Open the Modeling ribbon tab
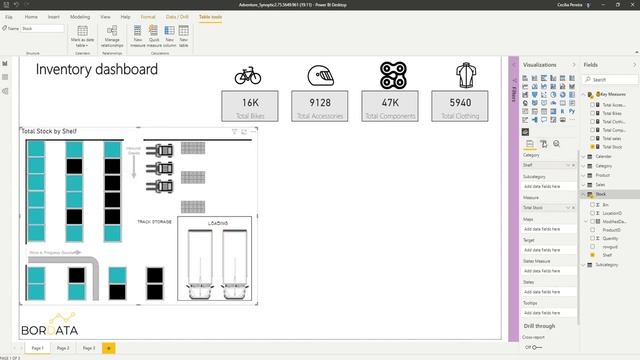The width and height of the screenshot is (640, 360). (80, 17)
